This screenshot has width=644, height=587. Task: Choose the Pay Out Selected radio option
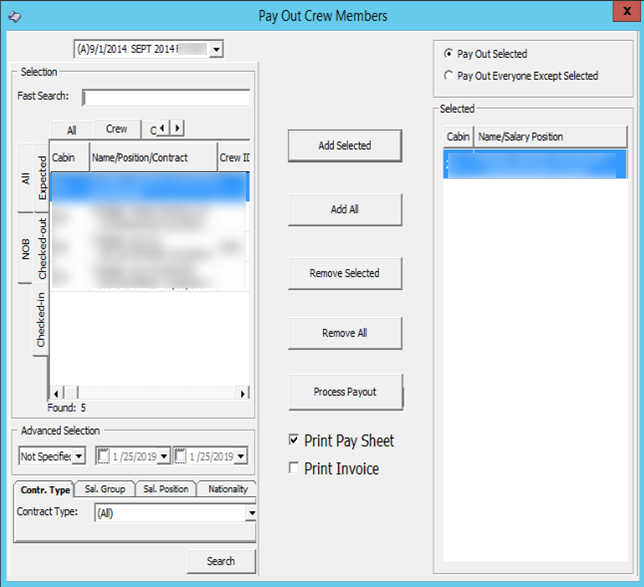click(448, 54)
